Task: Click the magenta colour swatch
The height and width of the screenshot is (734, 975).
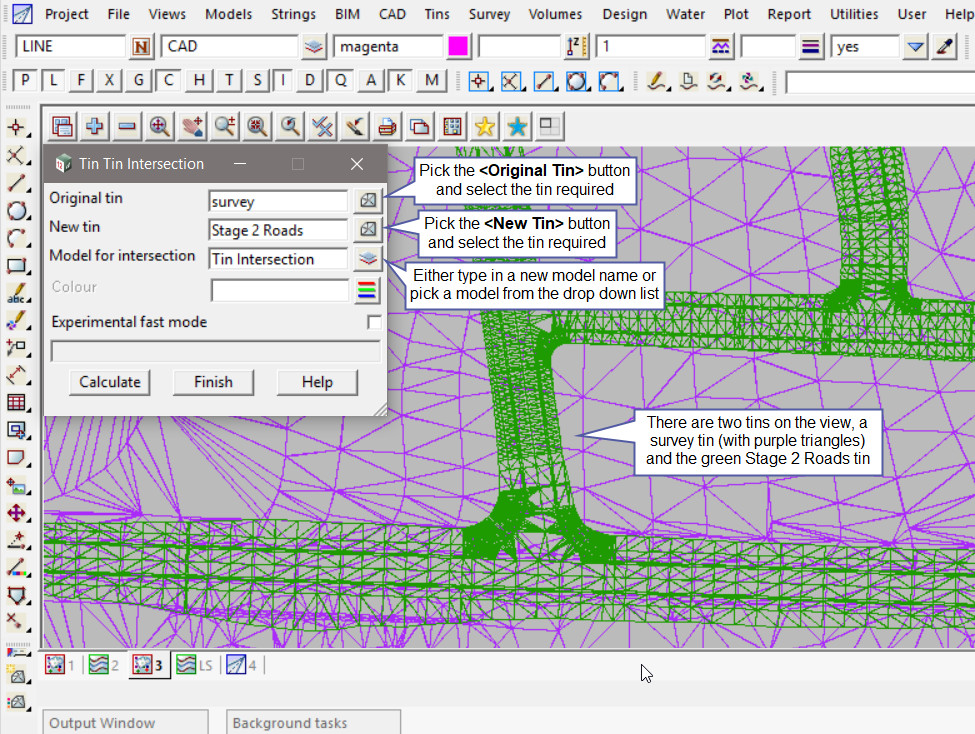Action: [459, 47]
